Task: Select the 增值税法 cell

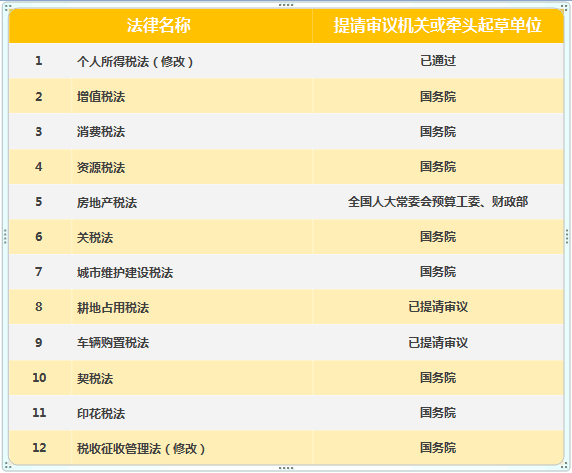Action: [192, 96]
